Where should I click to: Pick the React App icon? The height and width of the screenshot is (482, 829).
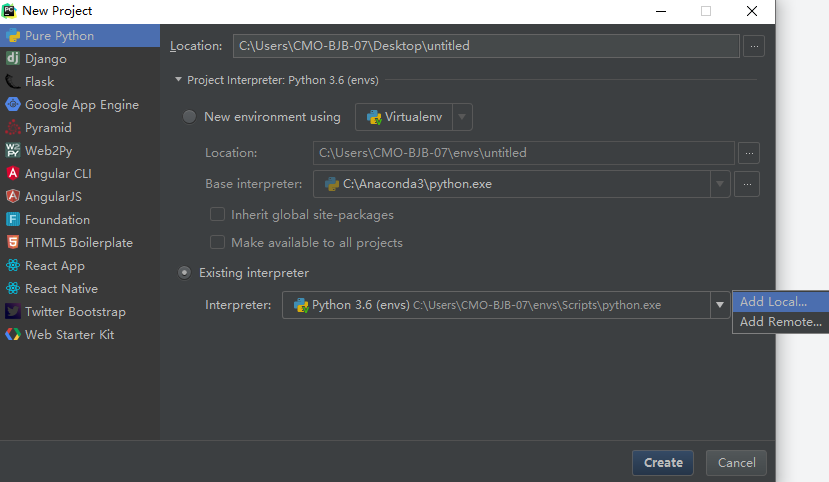pos(13,265)
